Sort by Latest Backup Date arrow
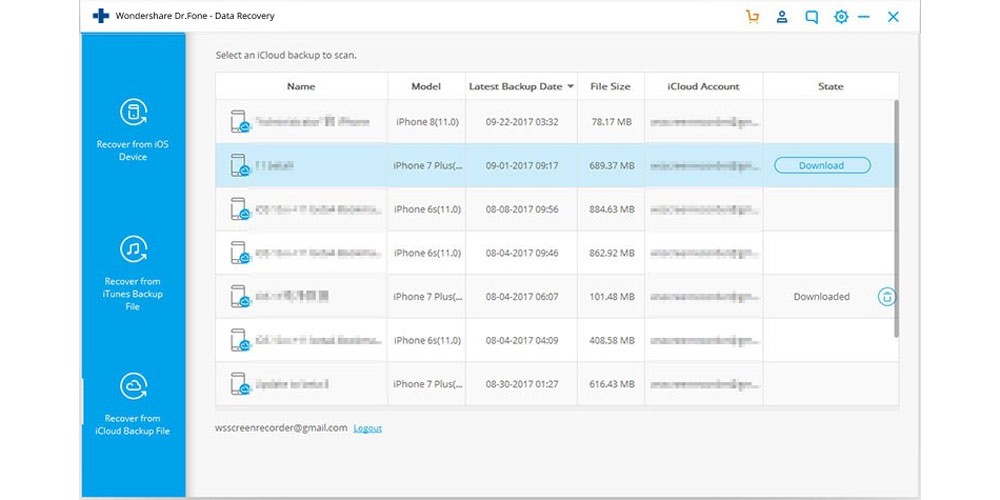This screenshot has height=500, width=1000. [x=570, y=87]
